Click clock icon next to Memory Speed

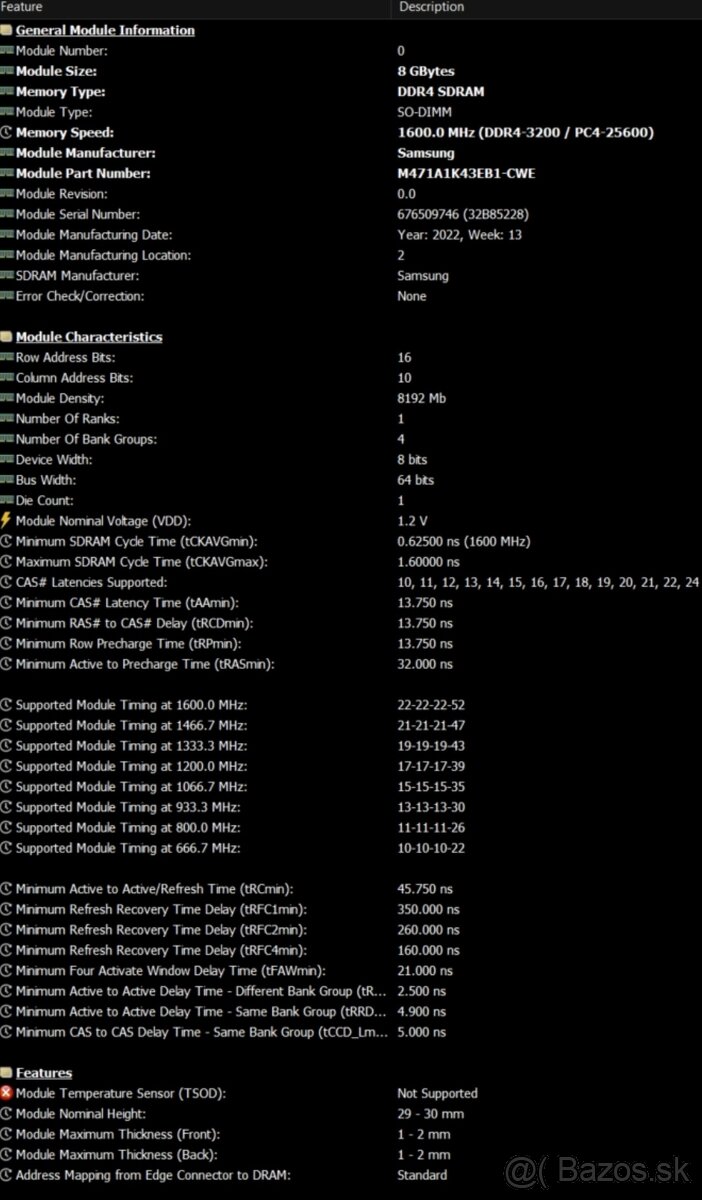[x=7, y=133]
